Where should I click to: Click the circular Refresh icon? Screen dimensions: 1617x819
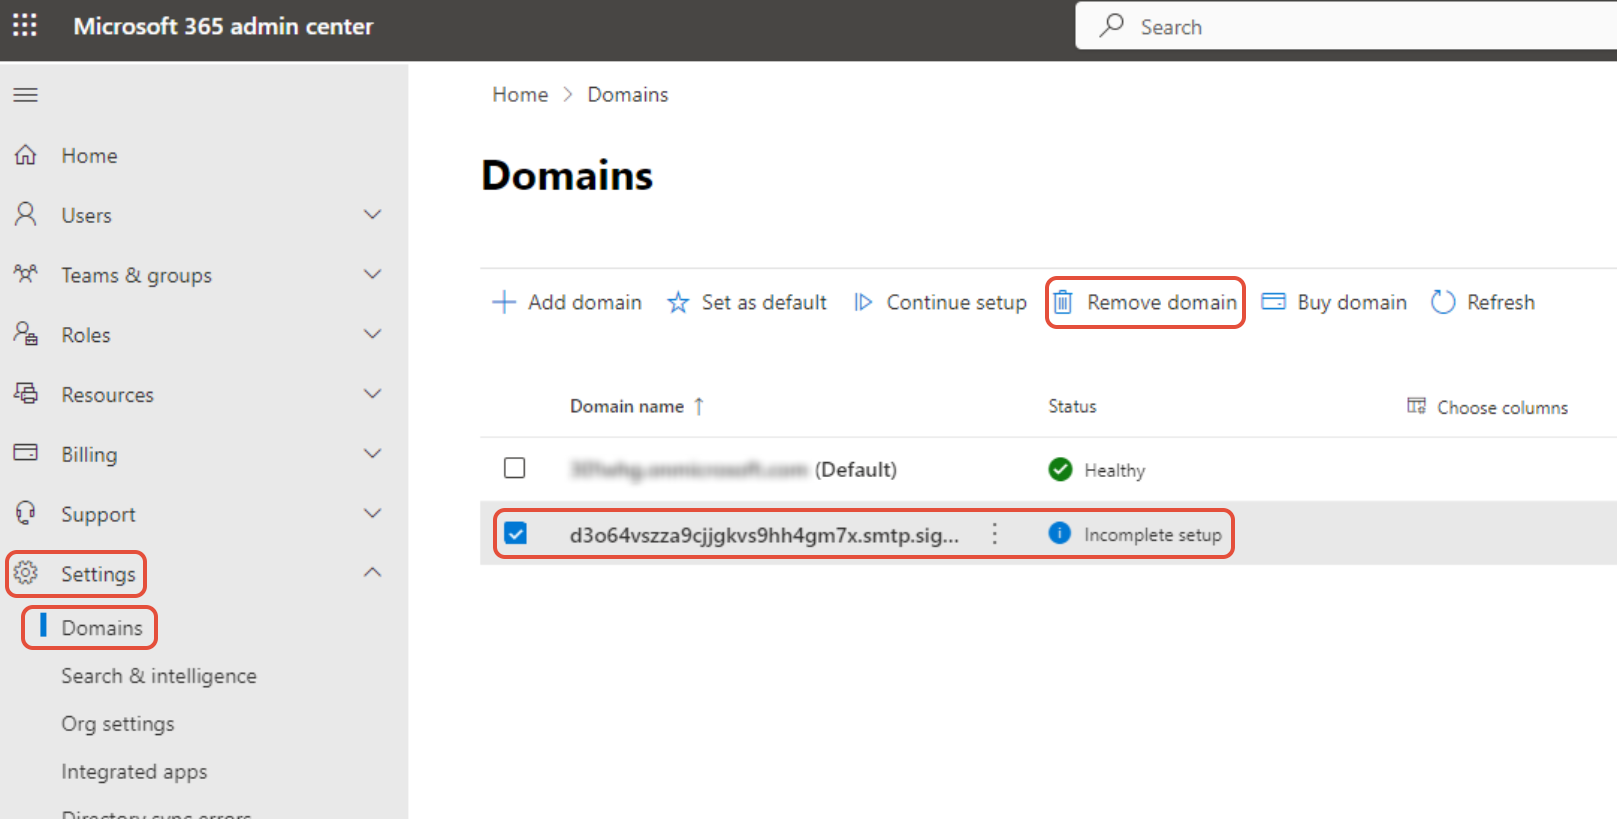coord(1443,302)
